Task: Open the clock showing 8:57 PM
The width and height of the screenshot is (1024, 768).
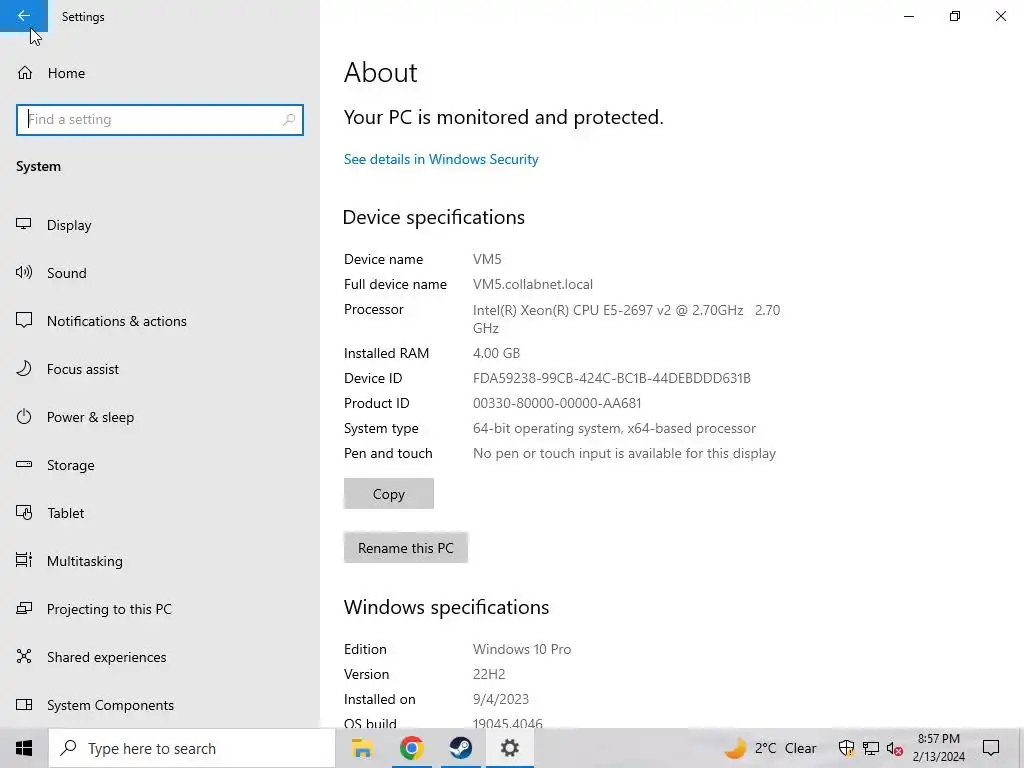Action: click(x=938, y=748)
